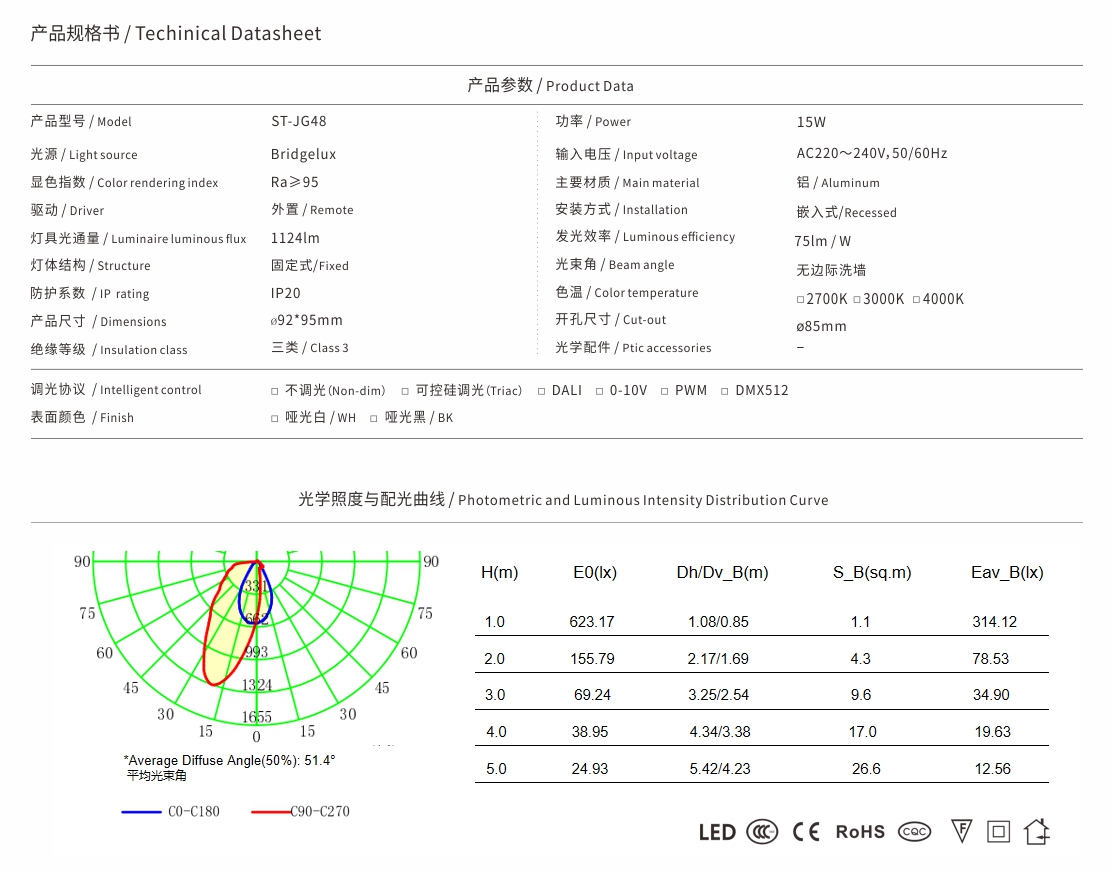Click the Class 3 insulation value
The width and height of the screenshot is (1114, 872).
(310, 348)
